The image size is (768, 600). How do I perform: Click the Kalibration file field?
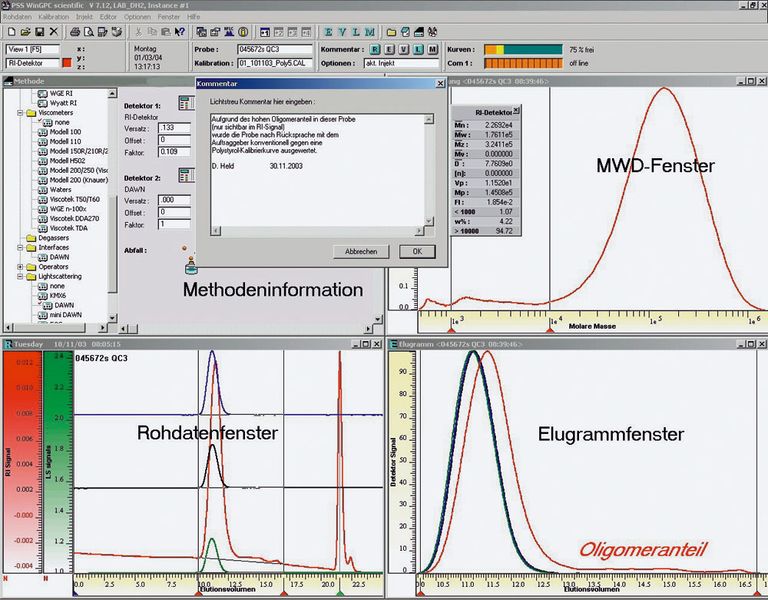[x=275, y=63]
